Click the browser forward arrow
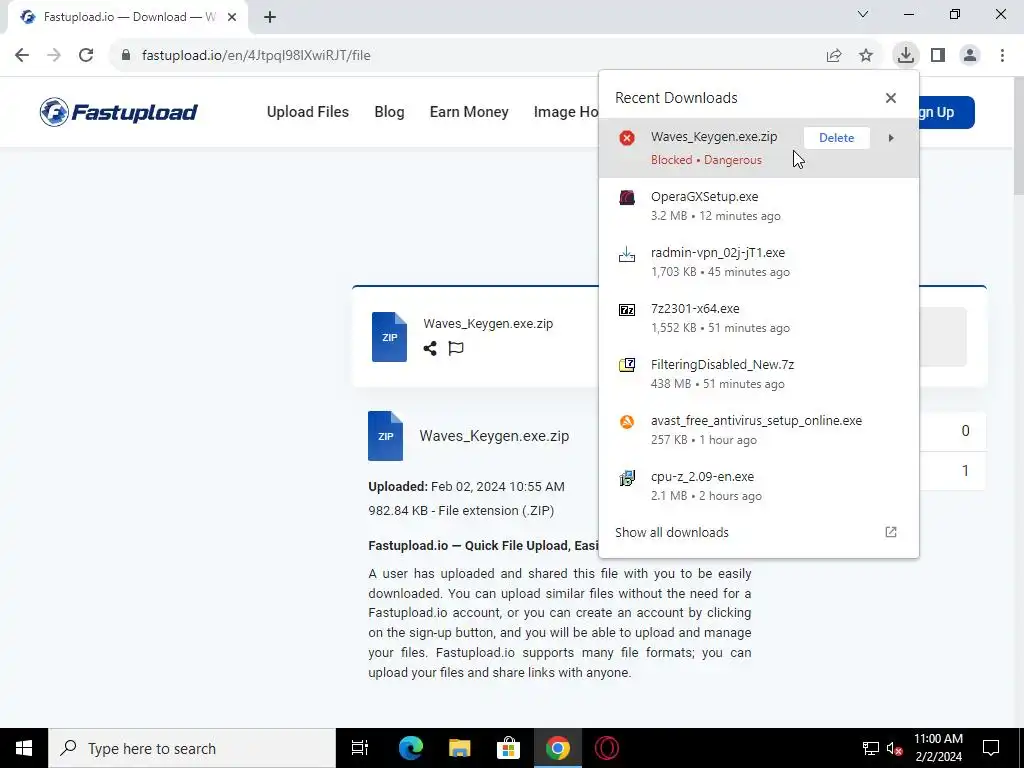 [x=54, y=55]
